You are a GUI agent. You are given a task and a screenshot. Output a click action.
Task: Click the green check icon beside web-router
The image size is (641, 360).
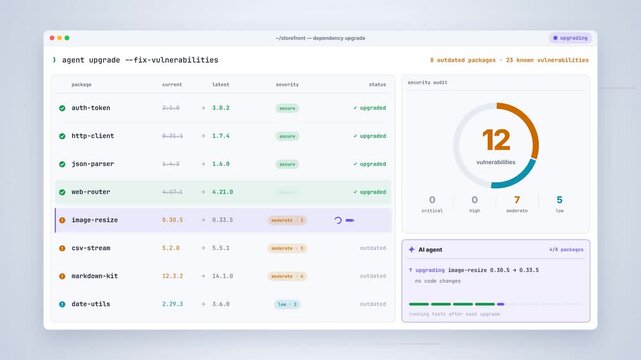(x=62, y=192)
